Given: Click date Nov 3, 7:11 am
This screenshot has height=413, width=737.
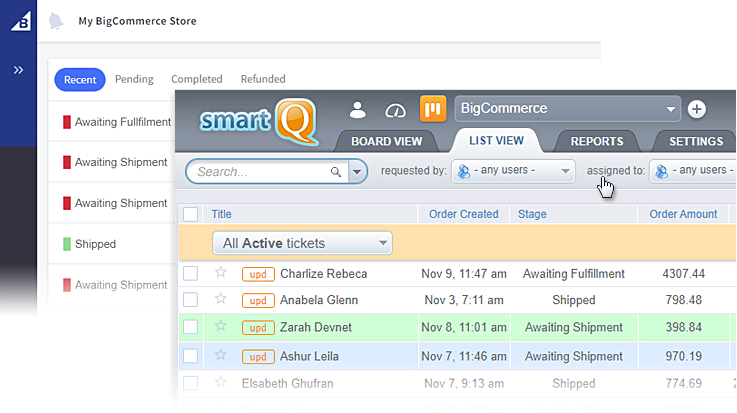Looking at the screenshot, I should [464, 300].
